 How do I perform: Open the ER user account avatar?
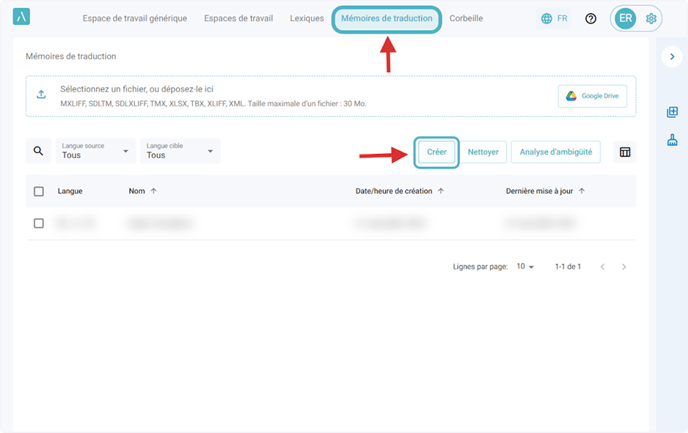tap(625, 18)
